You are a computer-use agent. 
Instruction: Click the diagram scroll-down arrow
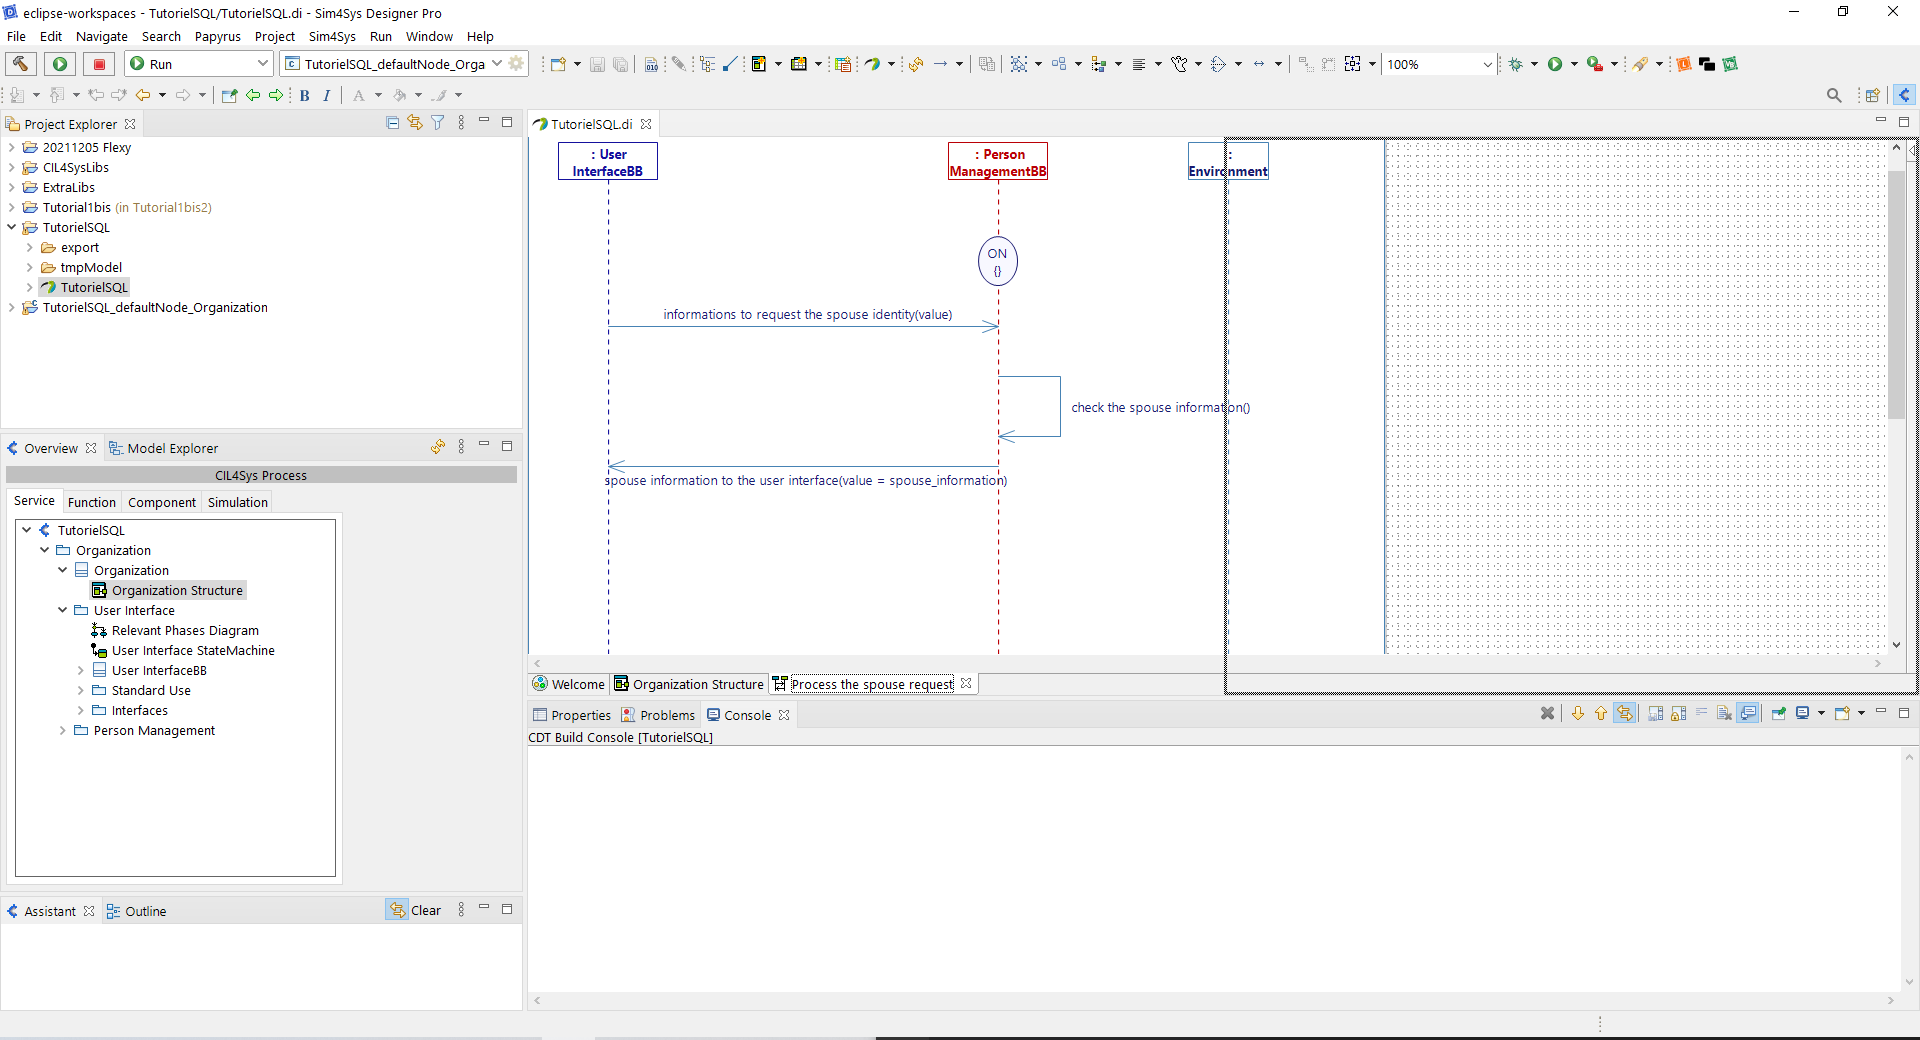(1896, 645)
